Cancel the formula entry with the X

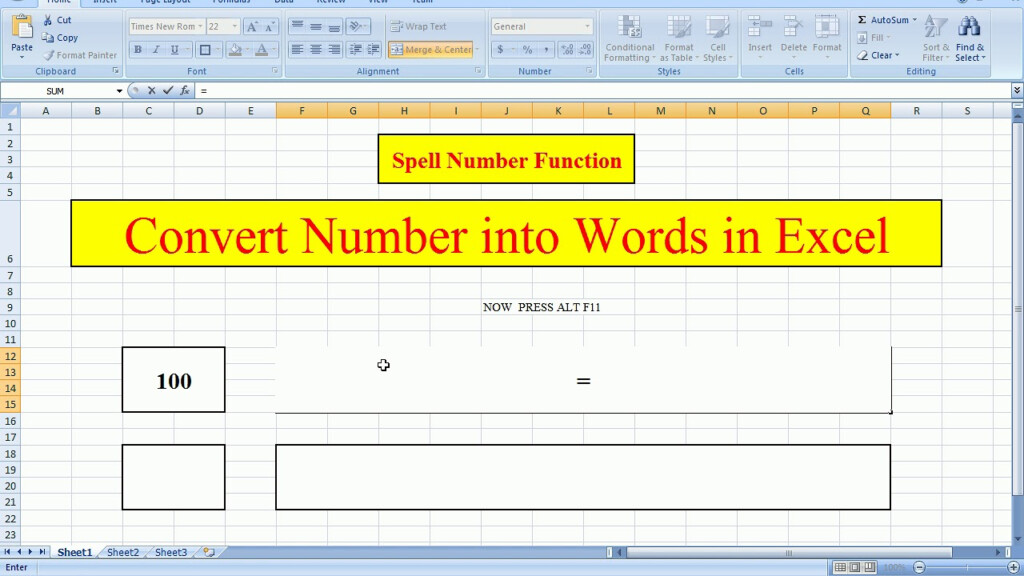151,91
